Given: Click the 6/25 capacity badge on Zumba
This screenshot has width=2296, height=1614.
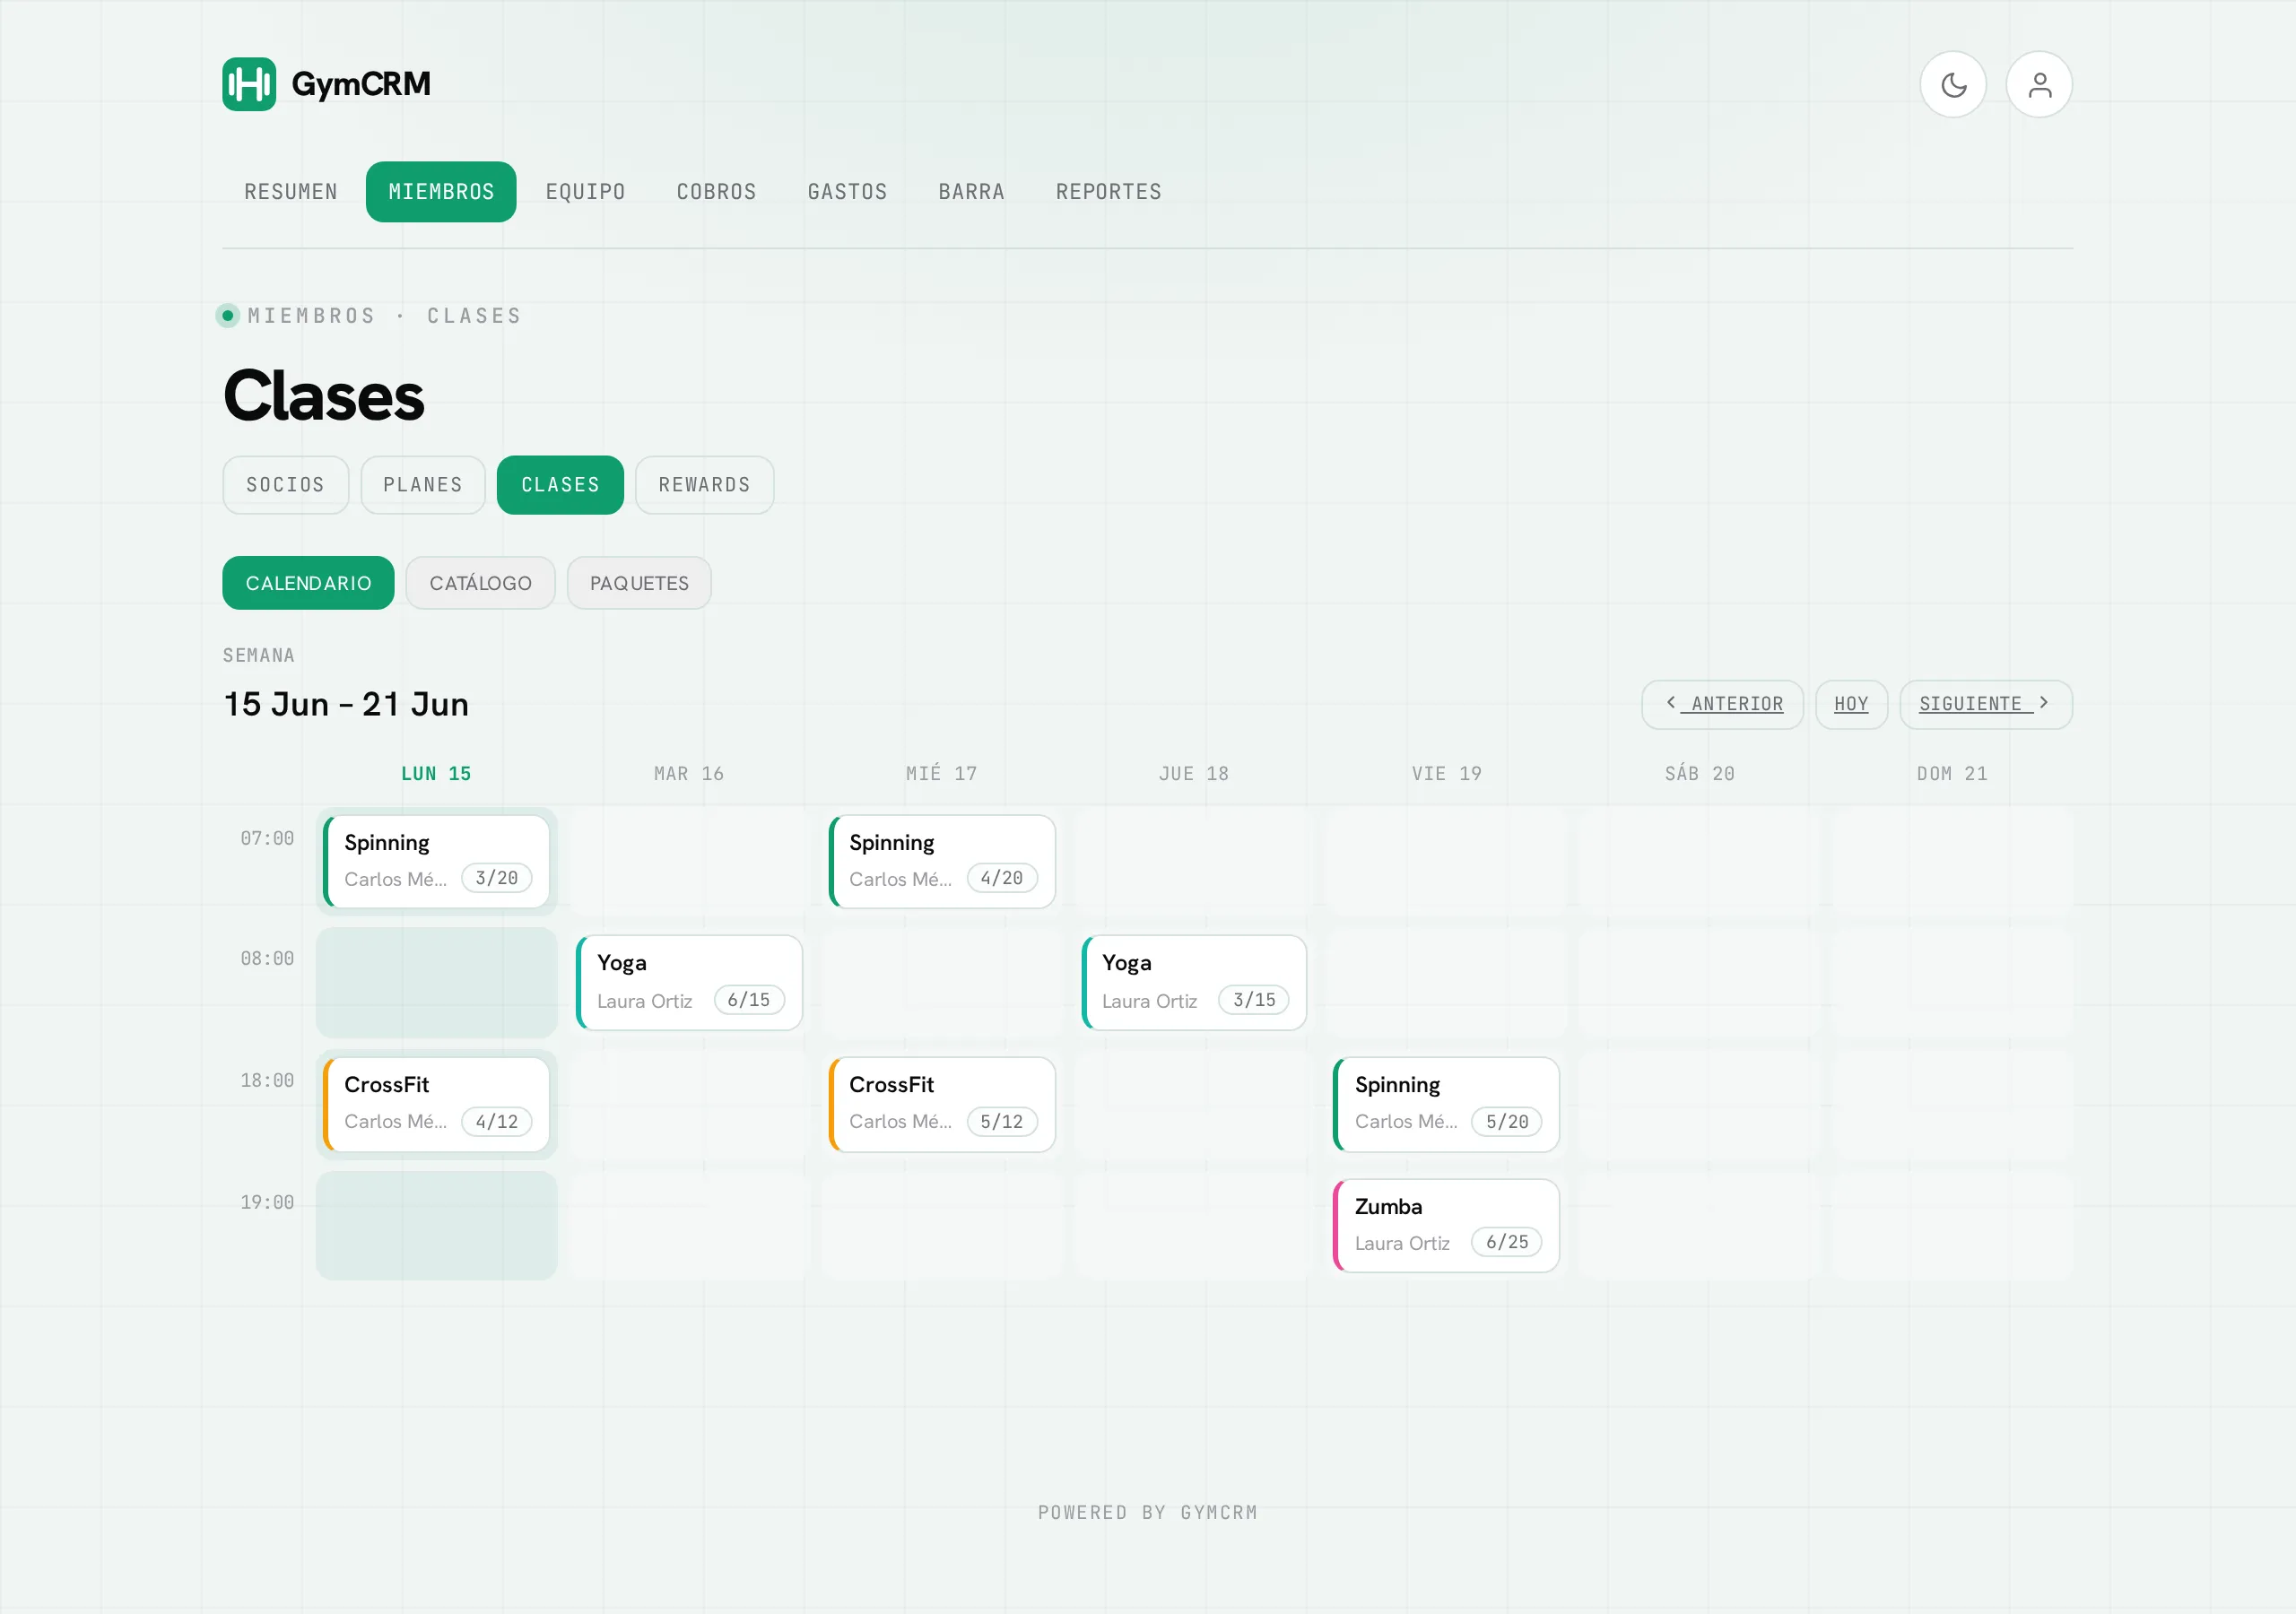Looking at the screenshot, I should 1507,1243.
